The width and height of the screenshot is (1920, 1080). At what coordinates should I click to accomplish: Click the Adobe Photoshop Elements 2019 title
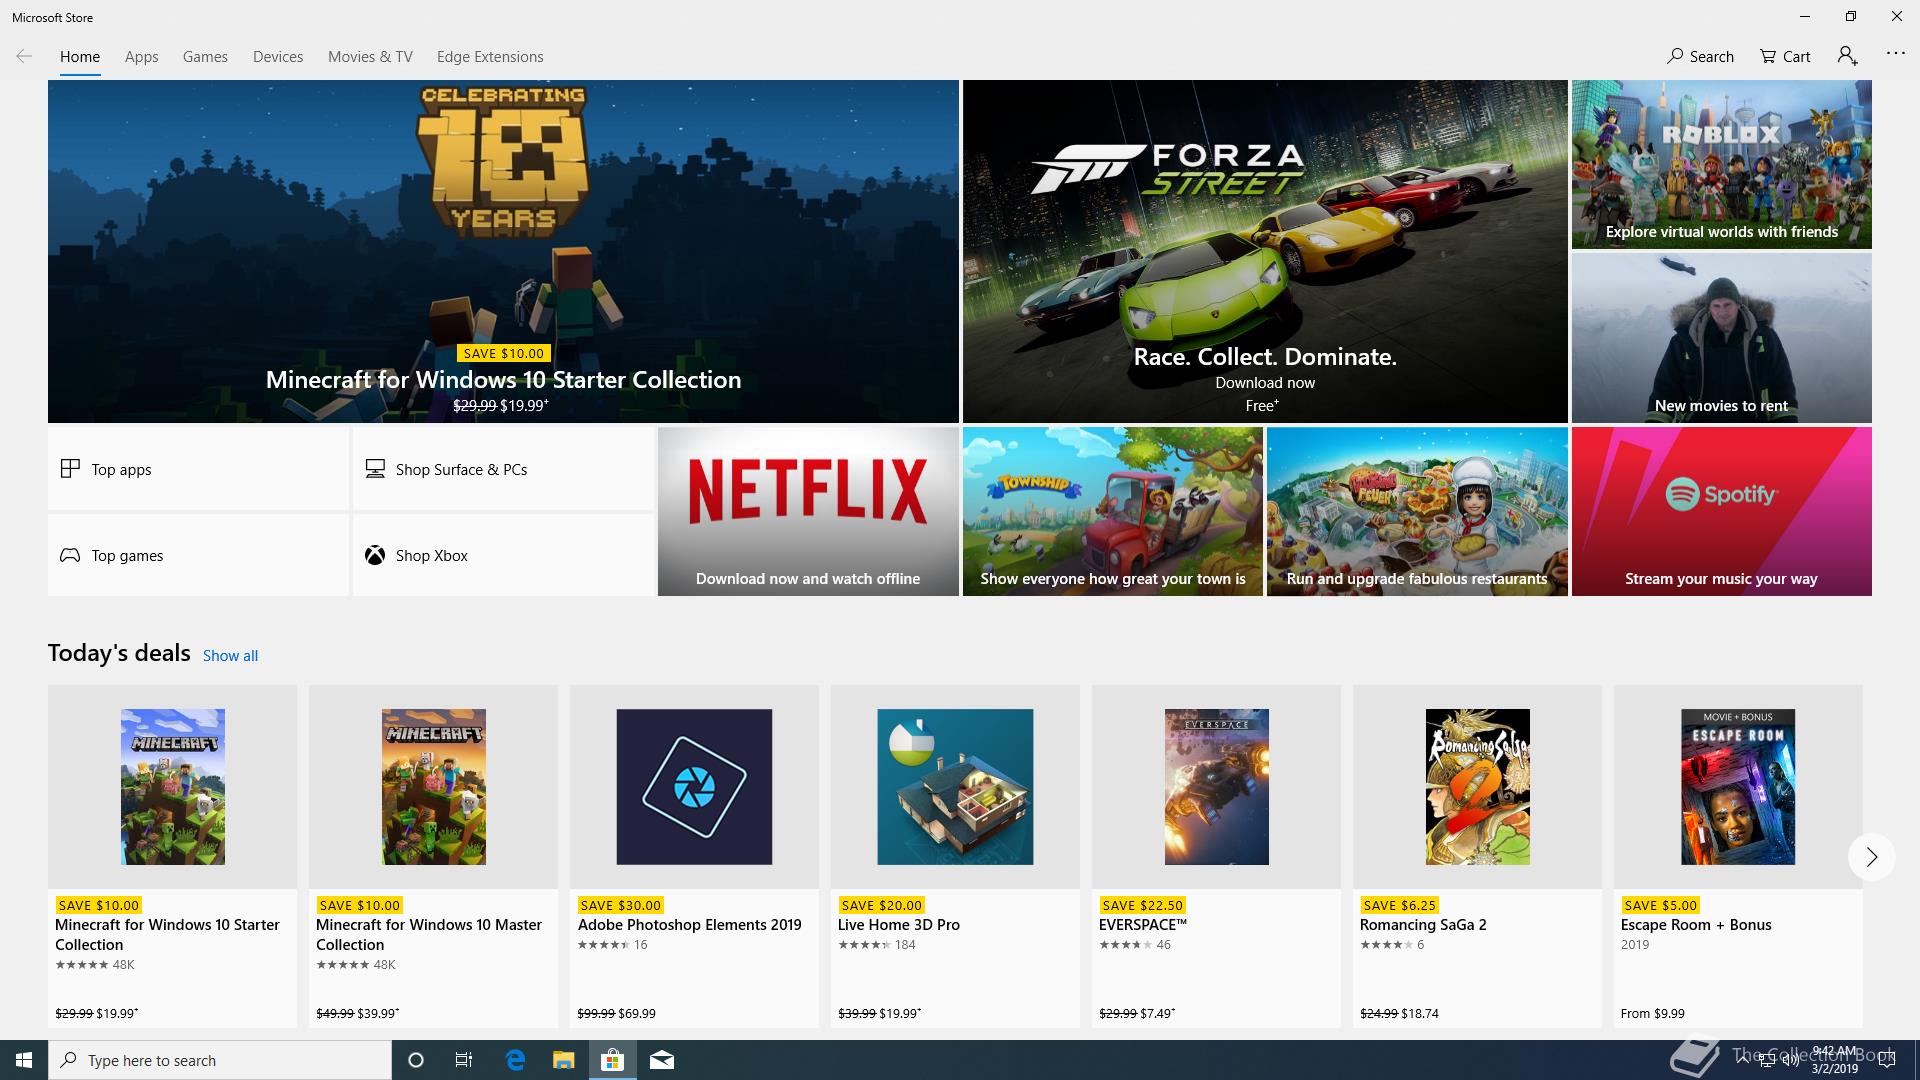[x=689, y=925]
